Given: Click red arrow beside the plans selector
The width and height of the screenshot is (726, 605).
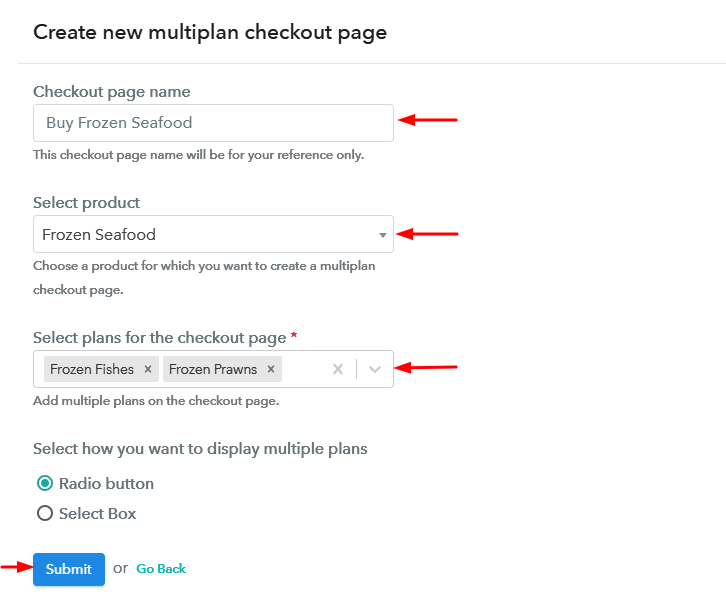Looking at the screenshot, I should point(428,367).
